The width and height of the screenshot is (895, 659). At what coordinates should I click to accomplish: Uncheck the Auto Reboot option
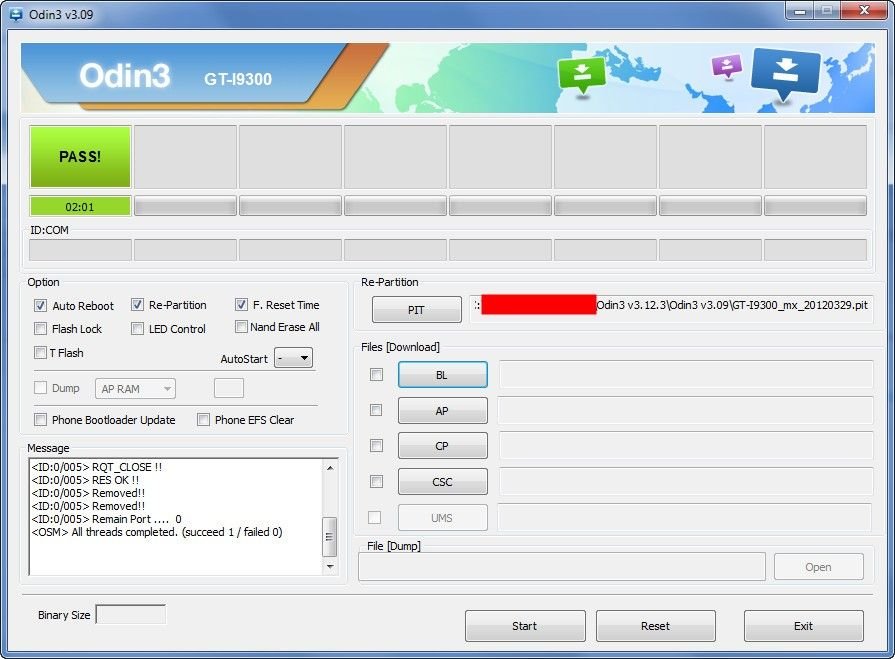(41, 305)
